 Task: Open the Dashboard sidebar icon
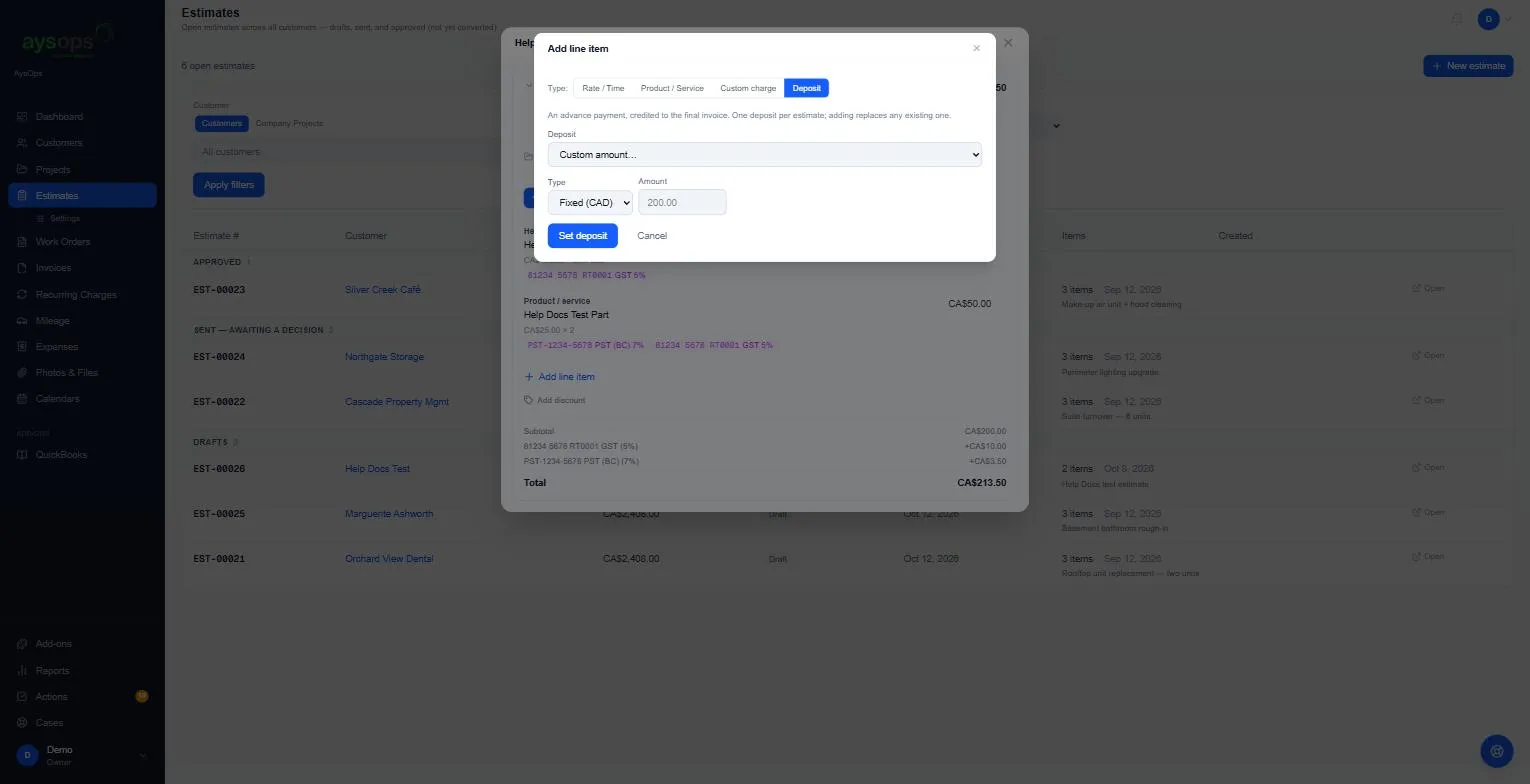[22, 117]
